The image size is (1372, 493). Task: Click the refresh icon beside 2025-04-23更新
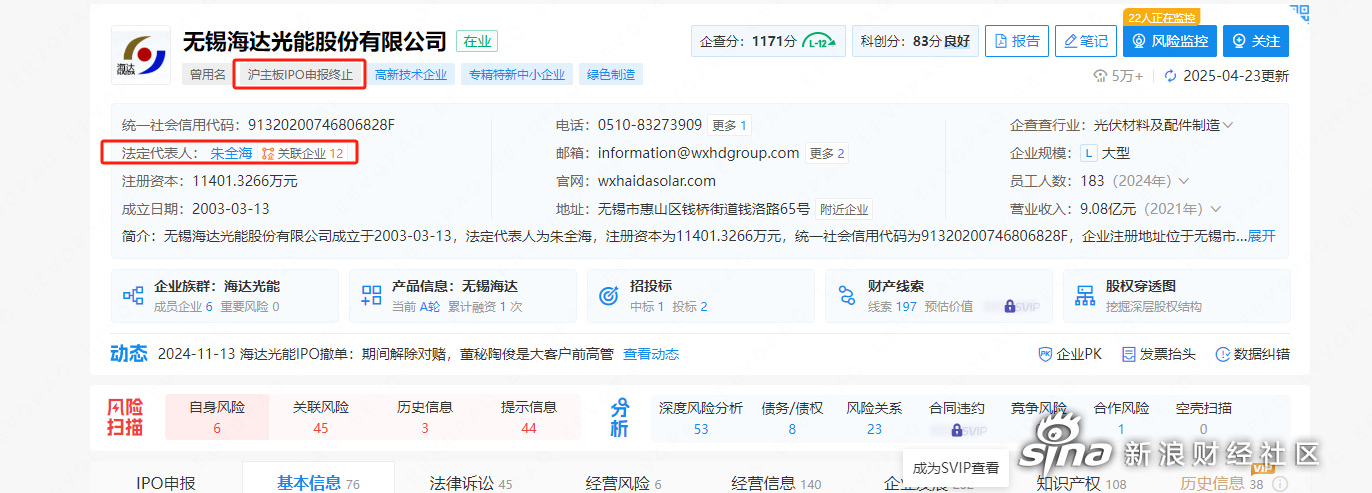point(1171,76)
